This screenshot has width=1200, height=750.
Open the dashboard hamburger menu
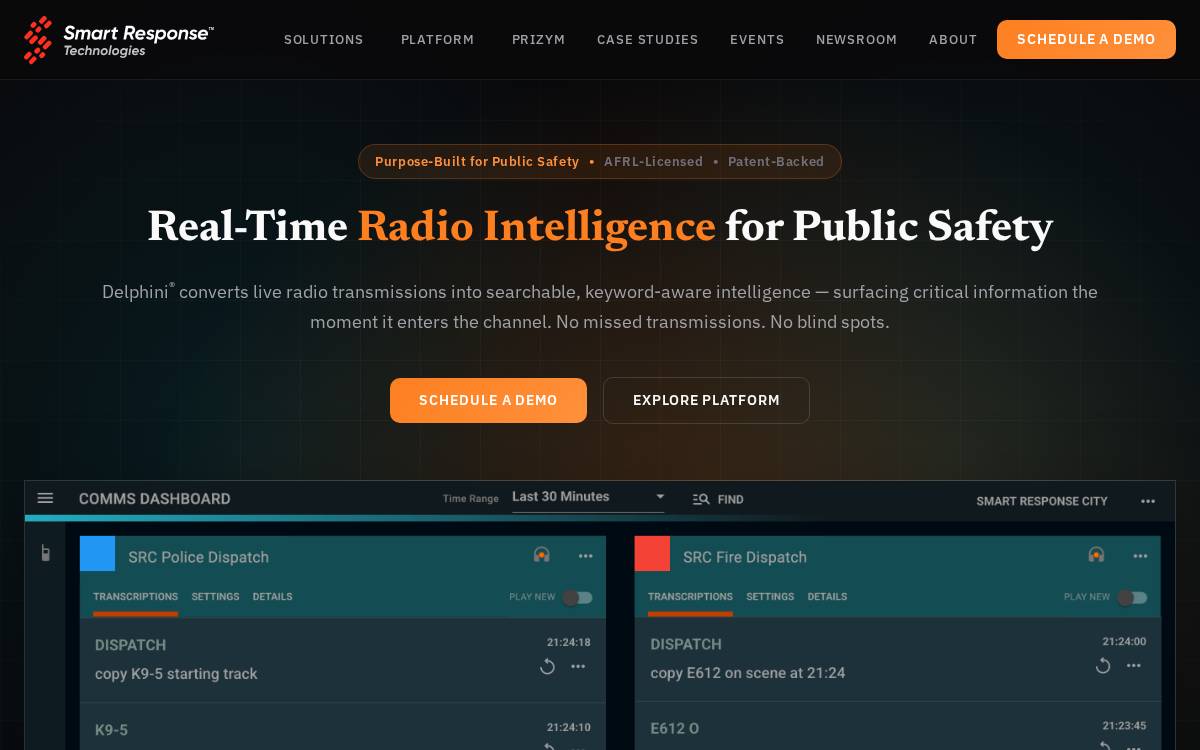pyautogui.click(x=45, y=498)
